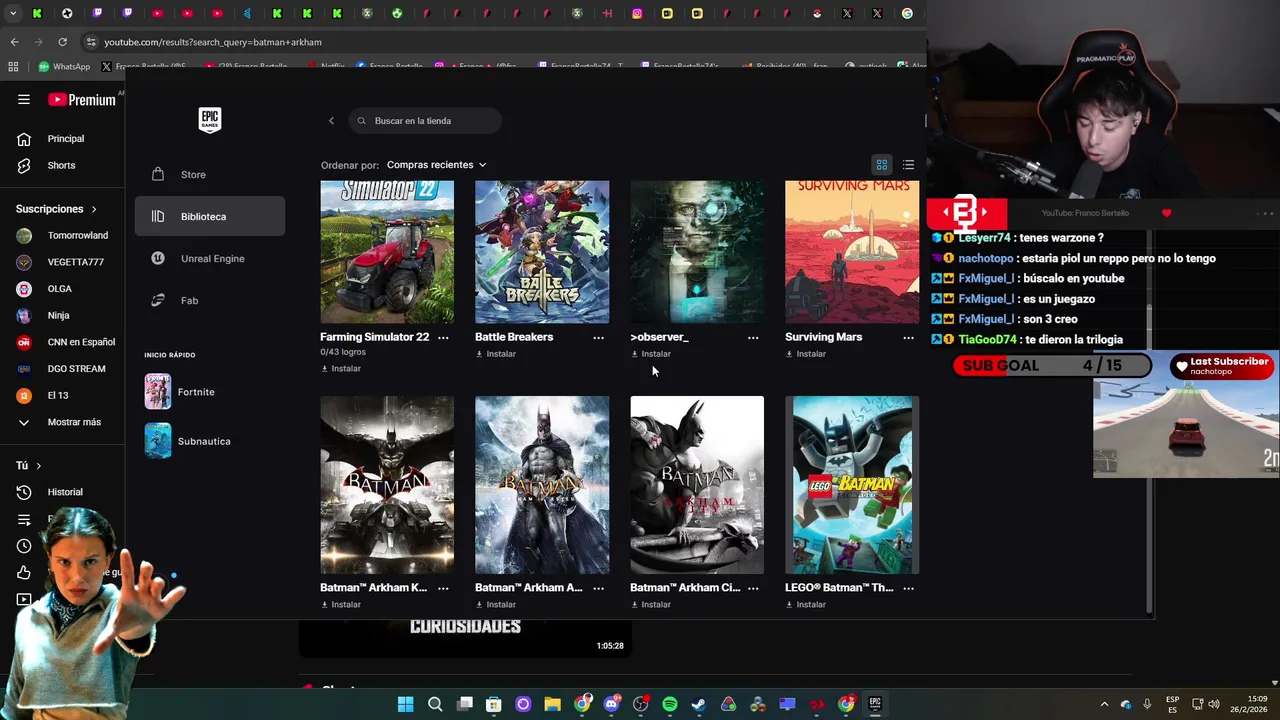Click the Epic launcher library scrollbar
This screenshot has width=1280, height=720.
tap(1148, 460)
